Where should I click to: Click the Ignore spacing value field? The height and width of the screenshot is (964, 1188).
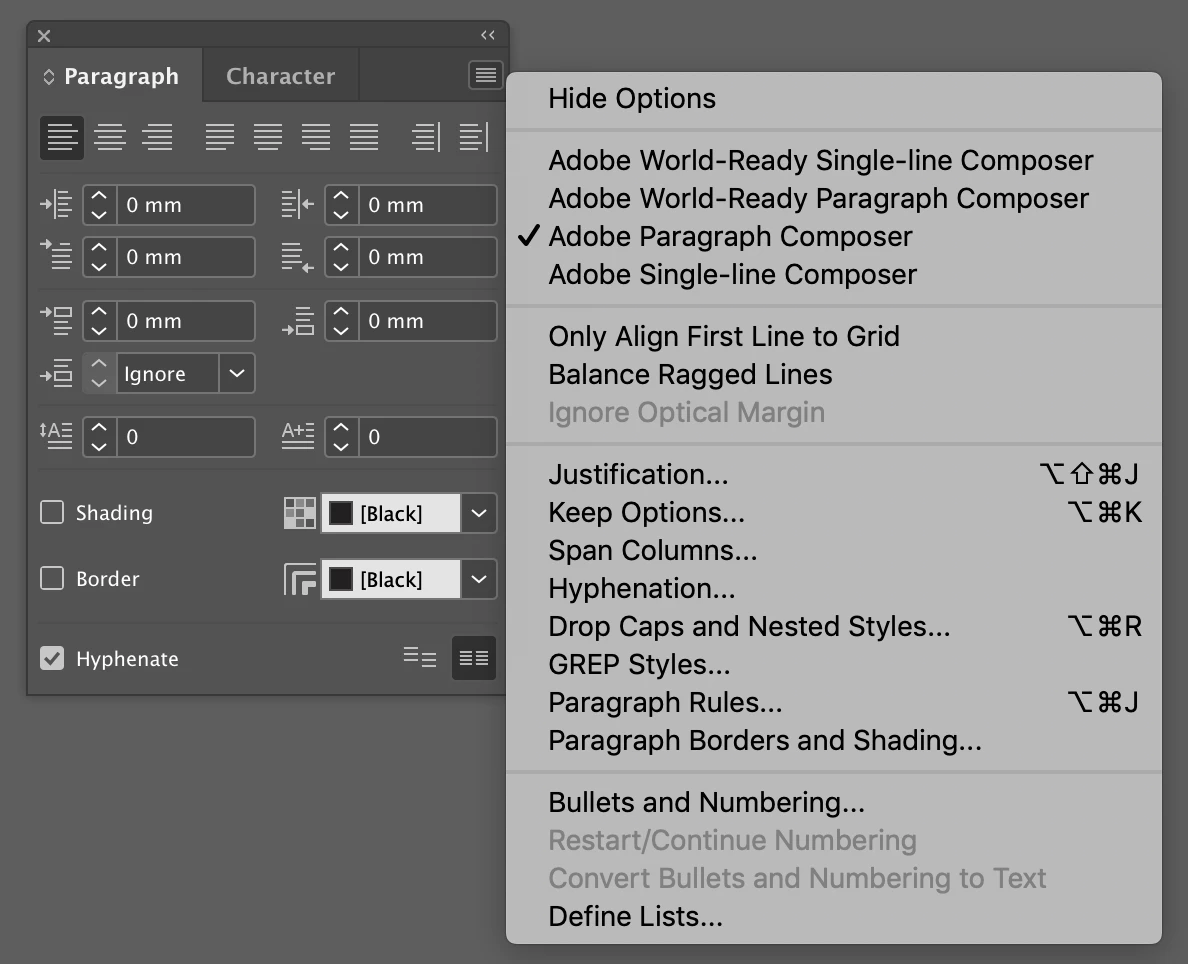[x=167, y=373]
